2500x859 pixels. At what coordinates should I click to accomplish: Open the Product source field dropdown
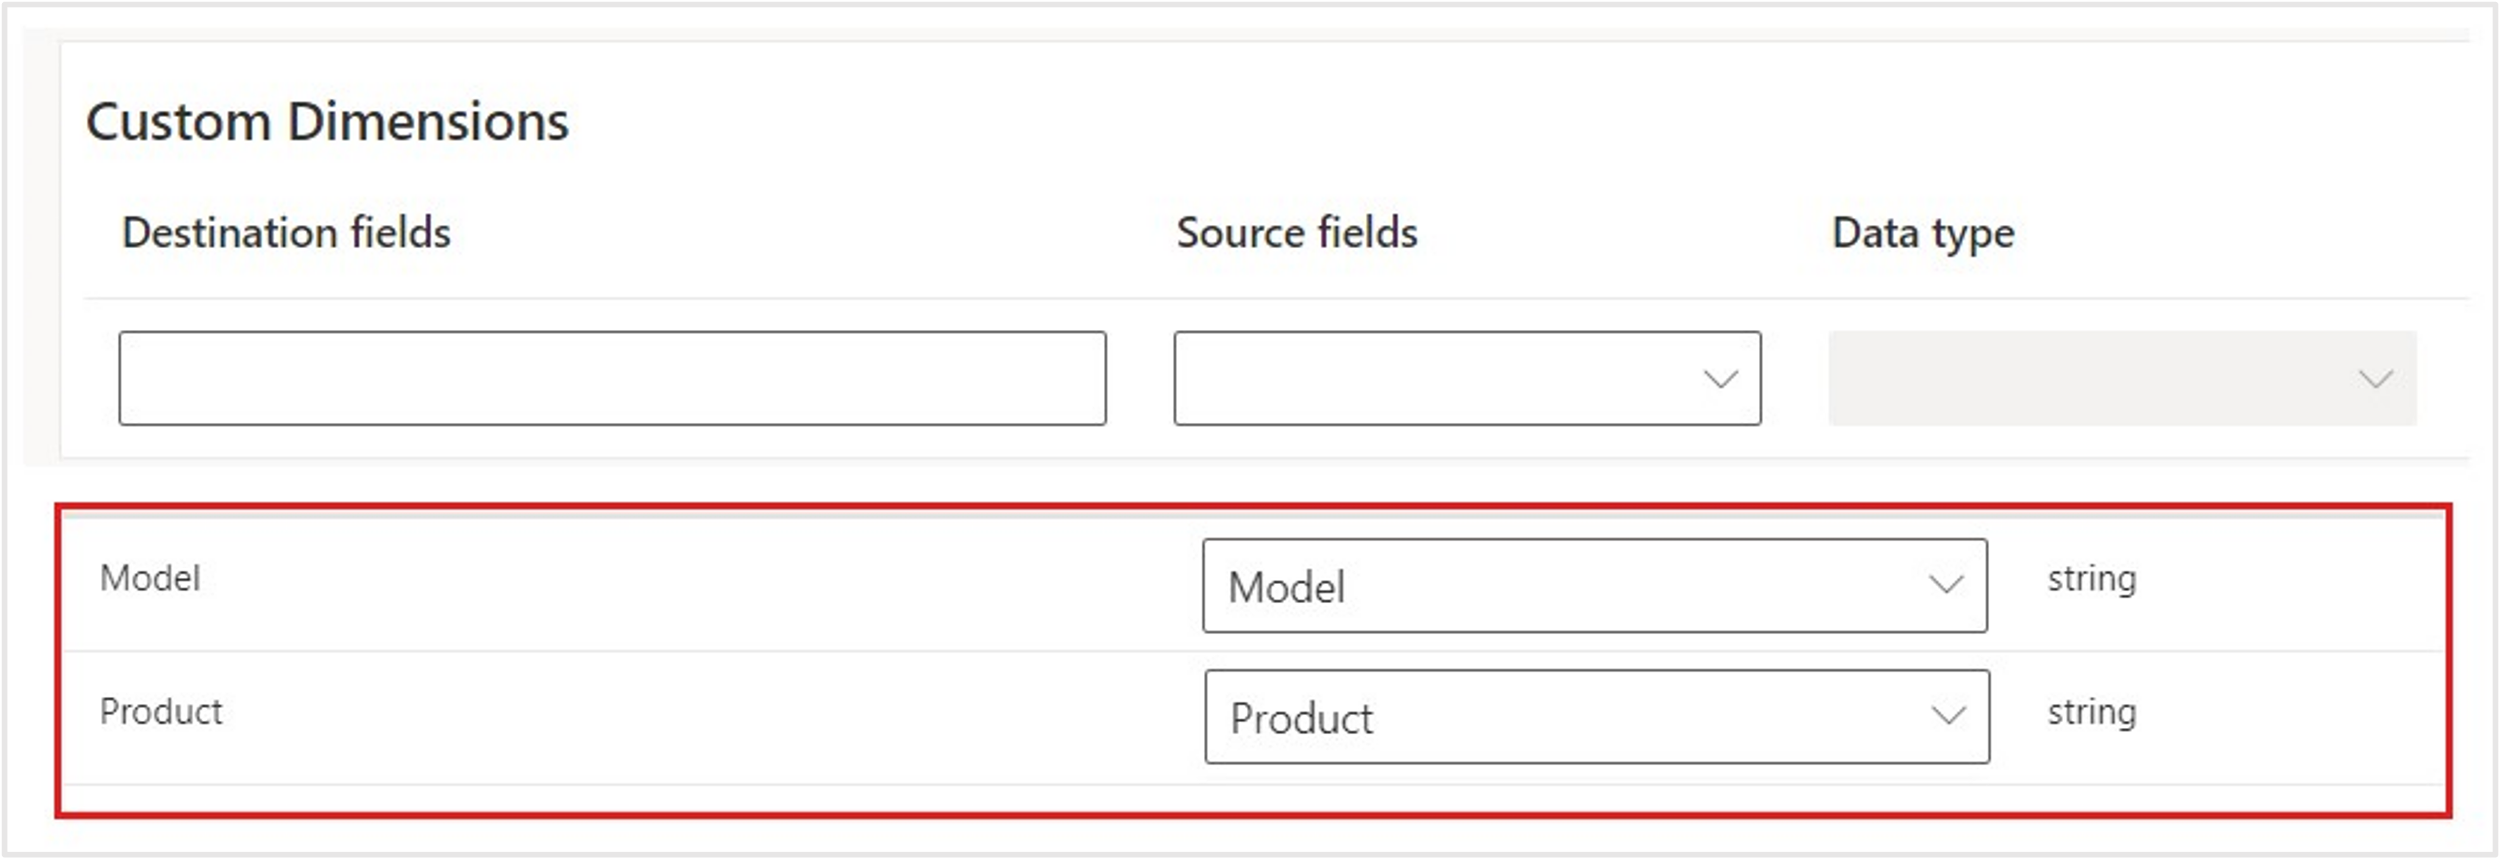click(1596, 717)
